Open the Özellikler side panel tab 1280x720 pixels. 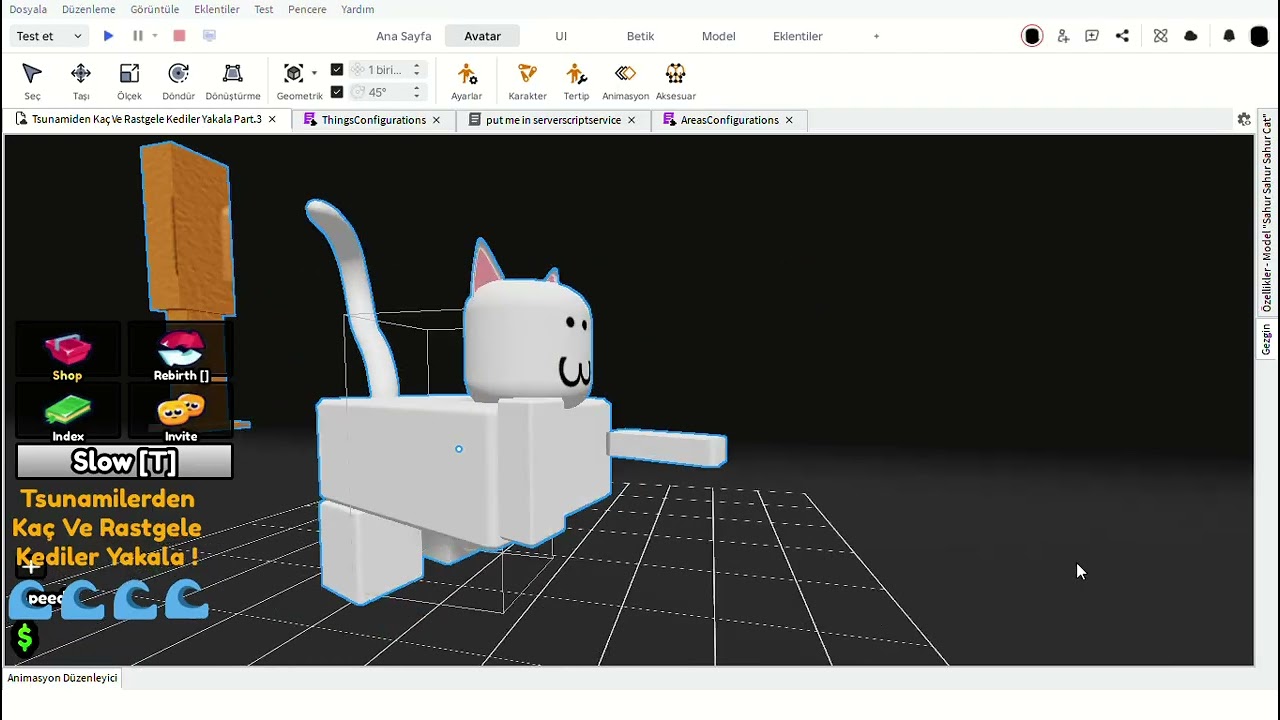1266,212
